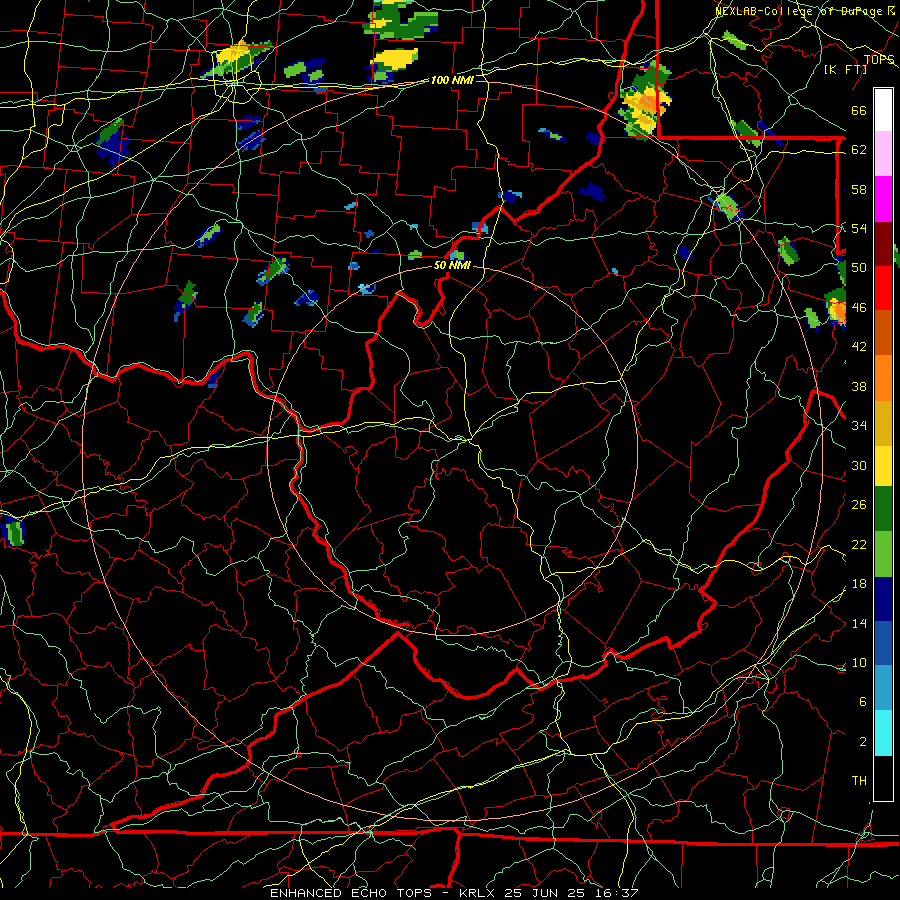Select the dark red legend swatch
Screen dimensions: 900x900
tap(883, 243)
